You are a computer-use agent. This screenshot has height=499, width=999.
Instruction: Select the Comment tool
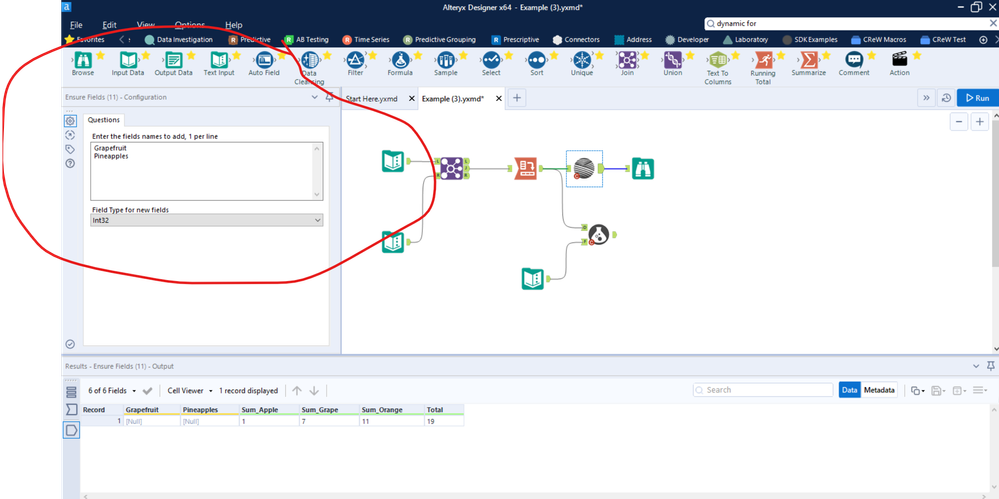(x=854, y=61)
